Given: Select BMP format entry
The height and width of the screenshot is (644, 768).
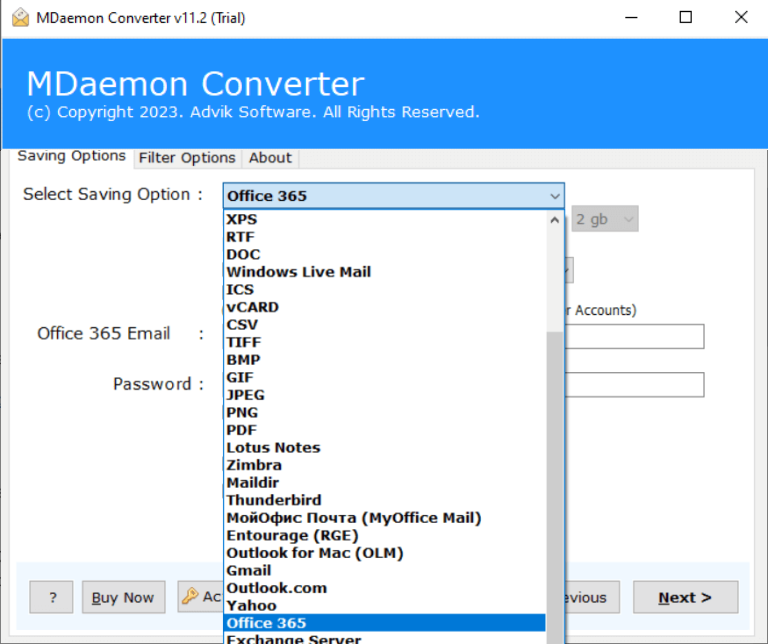Looking at the screenshot, I should 385,360.
